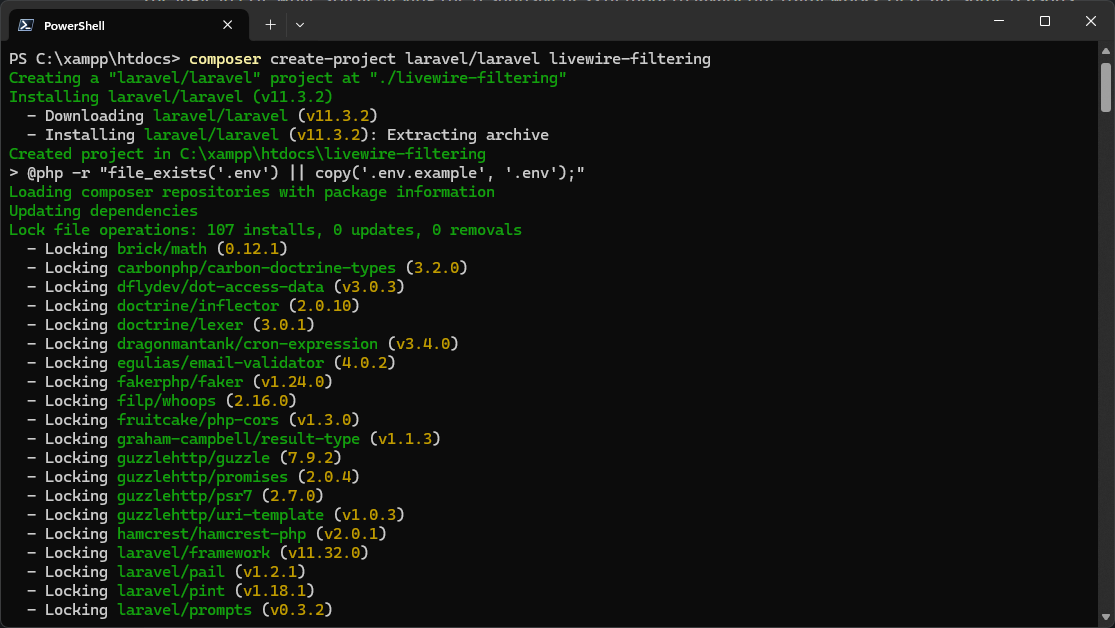Click 'laravel/pail' package name

[x=171, y=573]
